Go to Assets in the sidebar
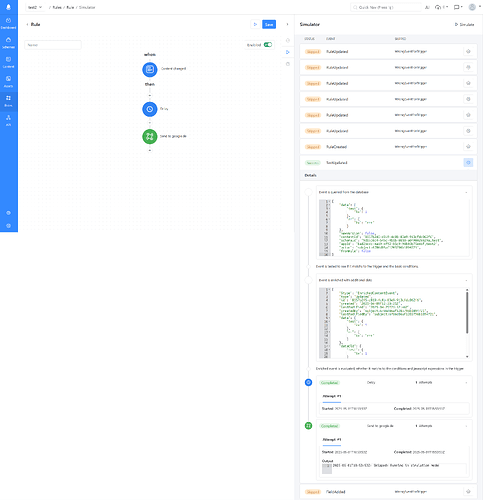The image size is (483, 500). click(8, 81)
